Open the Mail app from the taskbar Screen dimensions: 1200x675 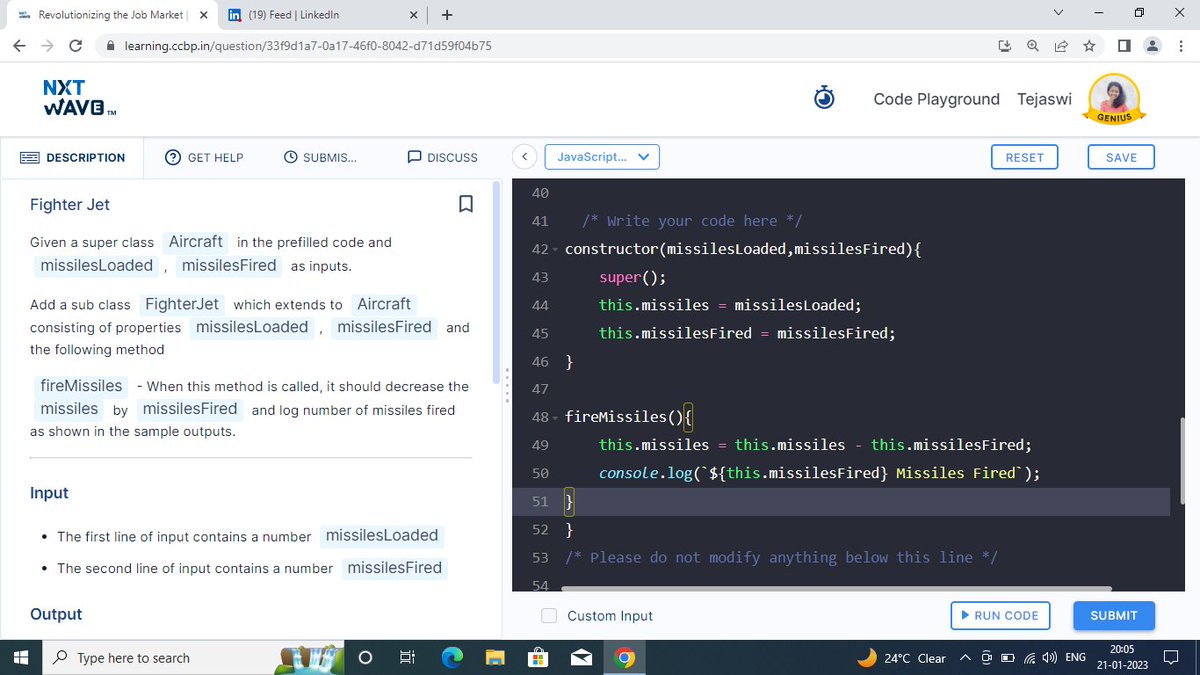tap(581, 657)
